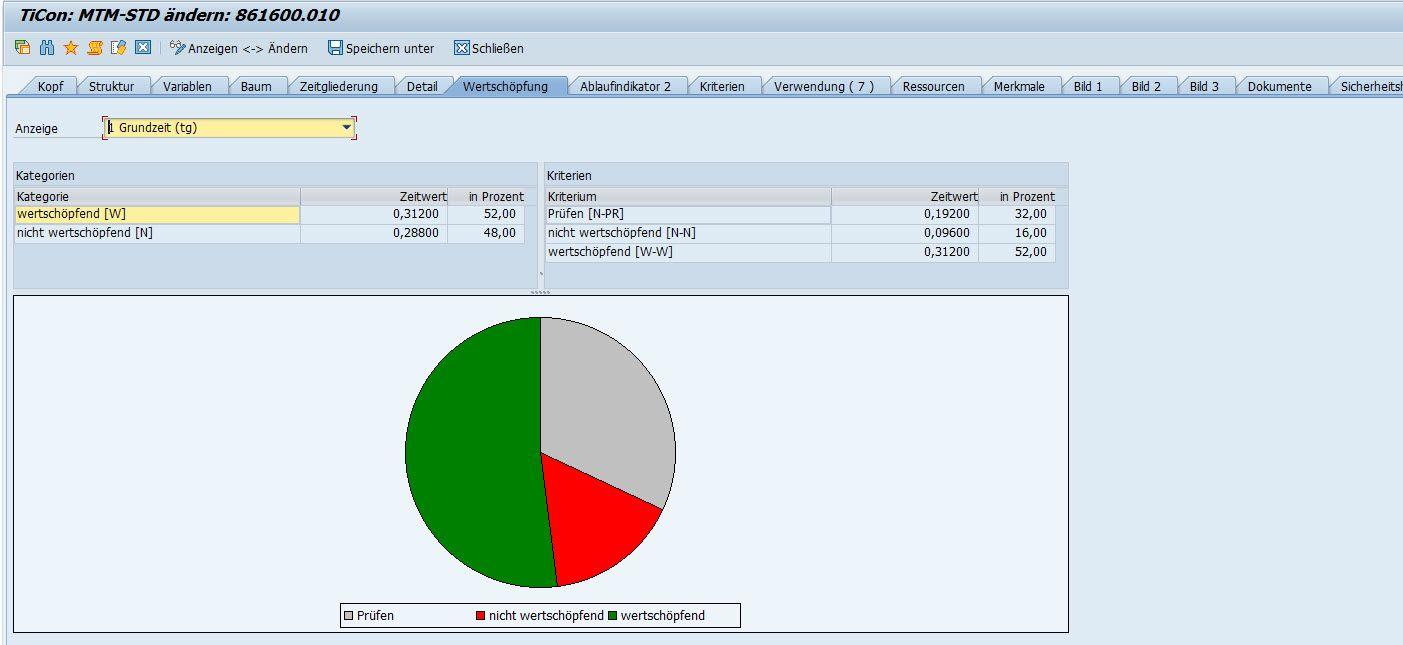Click Speichern unter to save as
The width and height of the screenshot is (1403, 645).
click(x=381, y=48)
